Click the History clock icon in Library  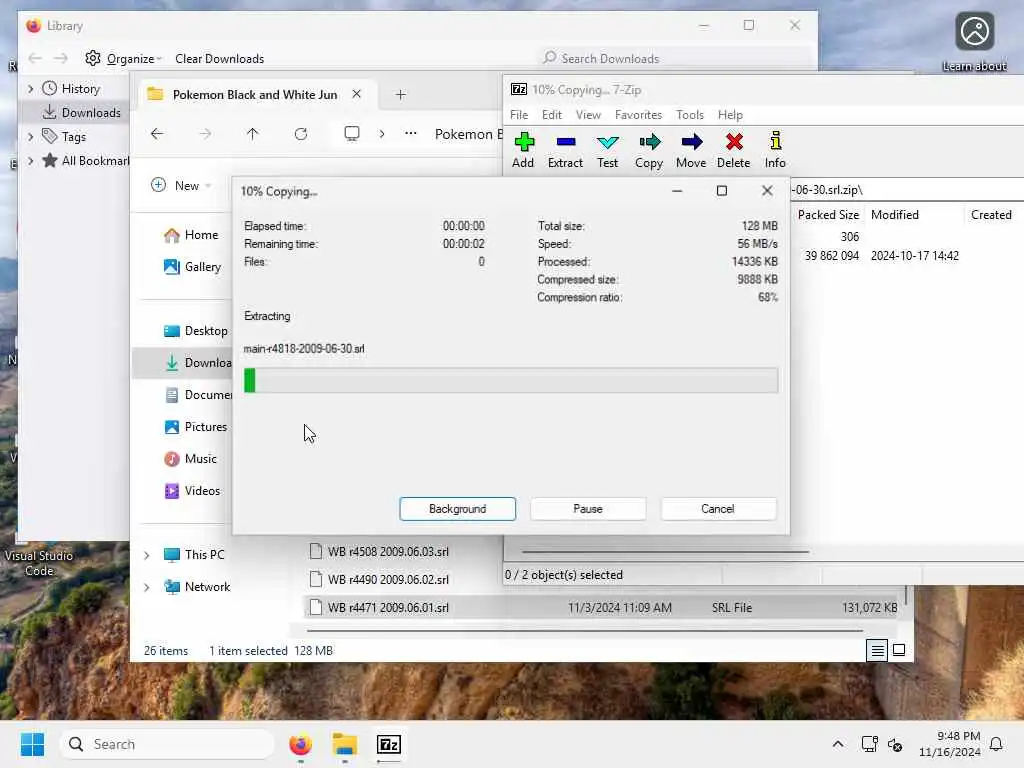[50, 88]
